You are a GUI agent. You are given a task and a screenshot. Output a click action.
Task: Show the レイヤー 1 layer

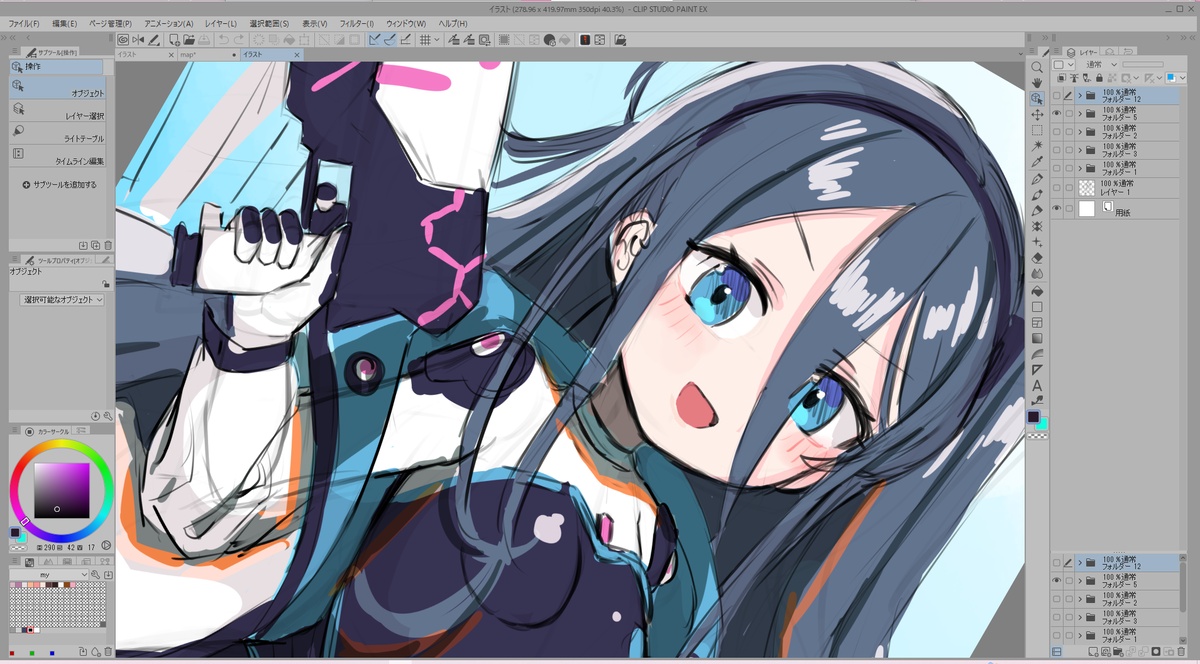point(1056,188)
